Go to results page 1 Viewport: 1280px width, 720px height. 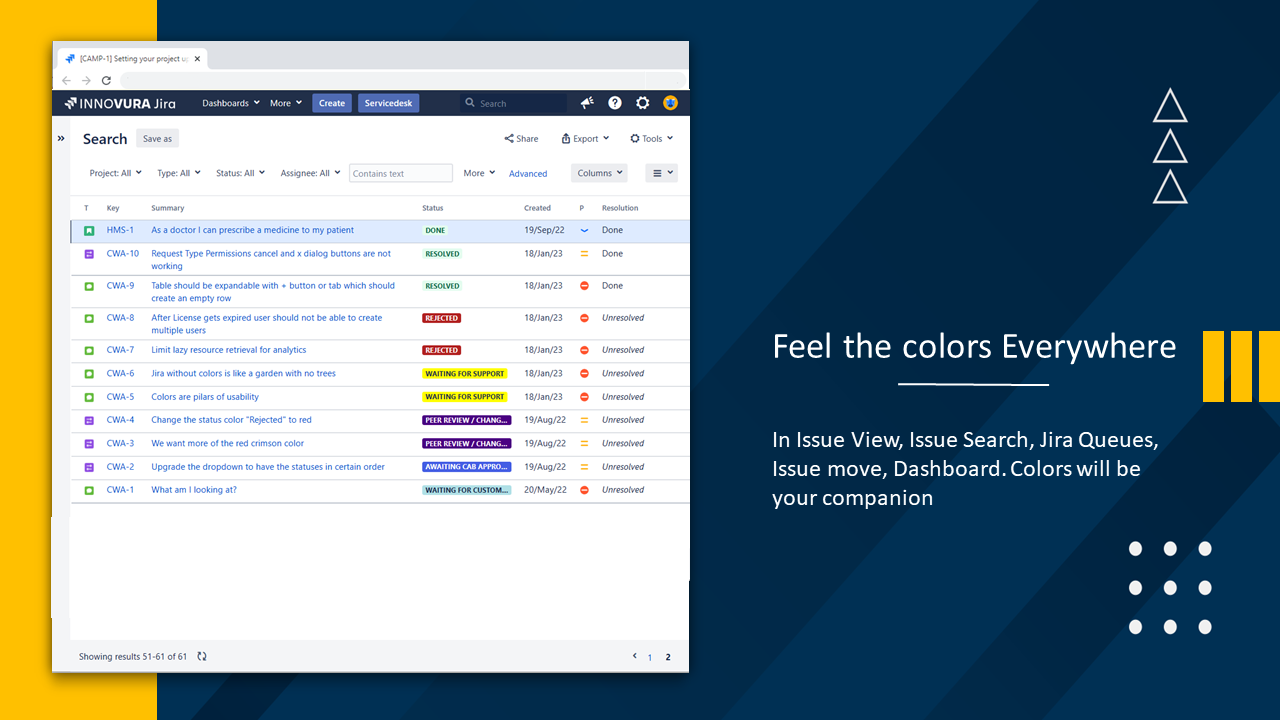click(650, 657)
